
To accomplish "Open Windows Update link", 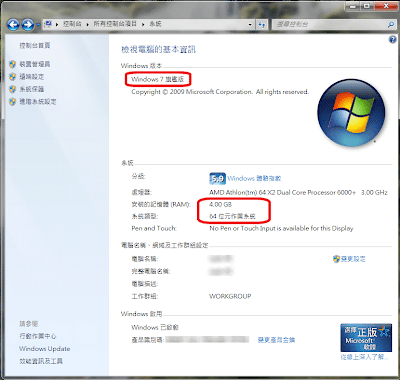I will pos(45,349).
